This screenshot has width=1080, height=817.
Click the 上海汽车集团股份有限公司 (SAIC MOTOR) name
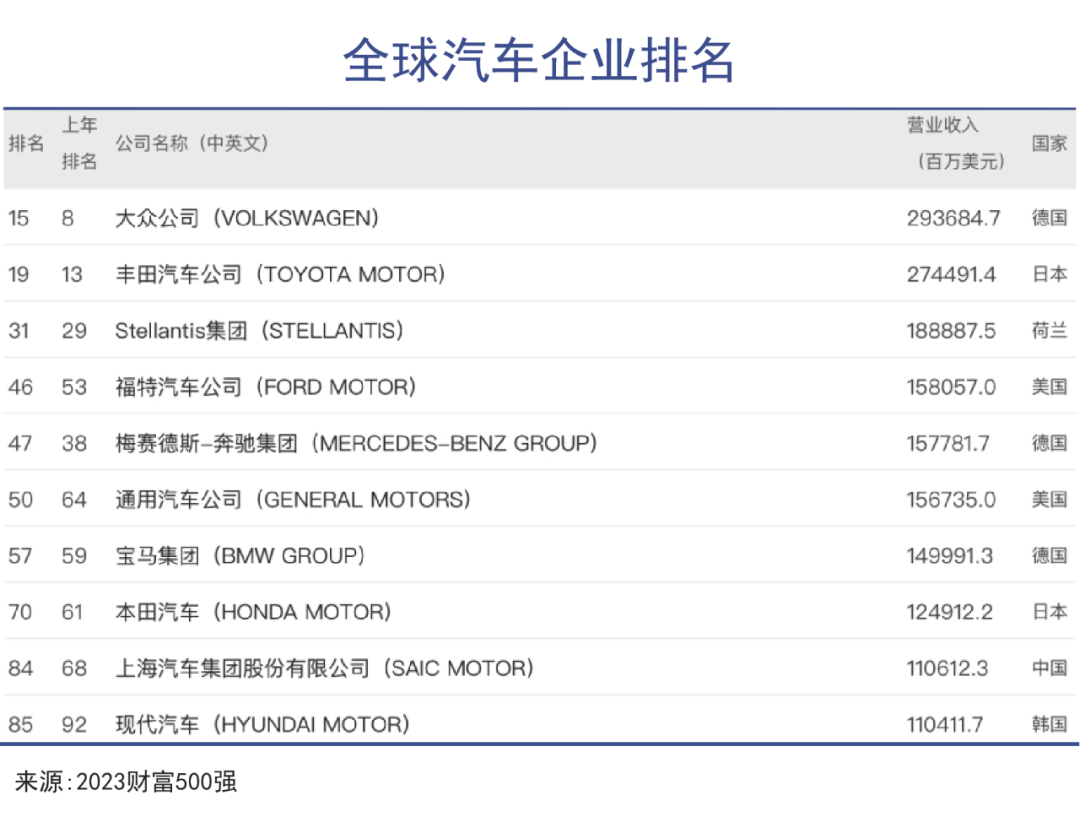pyautogui.click(x=325, y=668)
